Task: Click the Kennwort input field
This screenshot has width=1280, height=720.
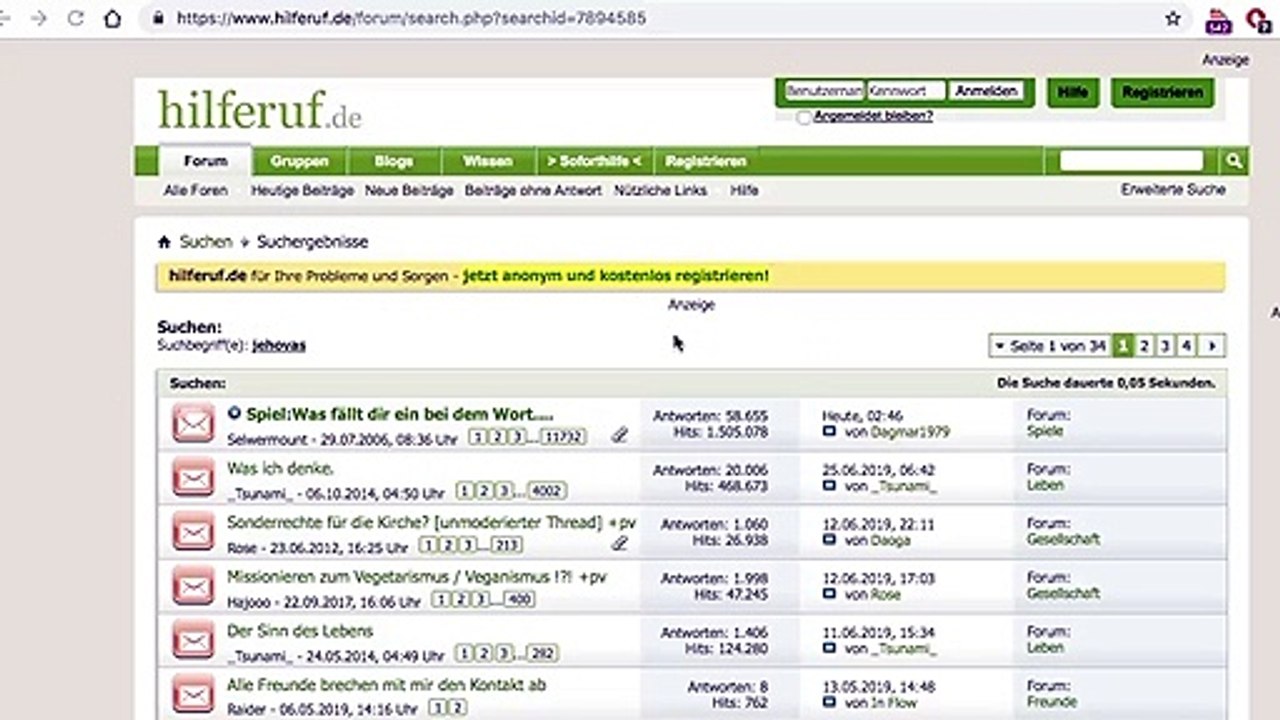Action: tap(906, 91)
